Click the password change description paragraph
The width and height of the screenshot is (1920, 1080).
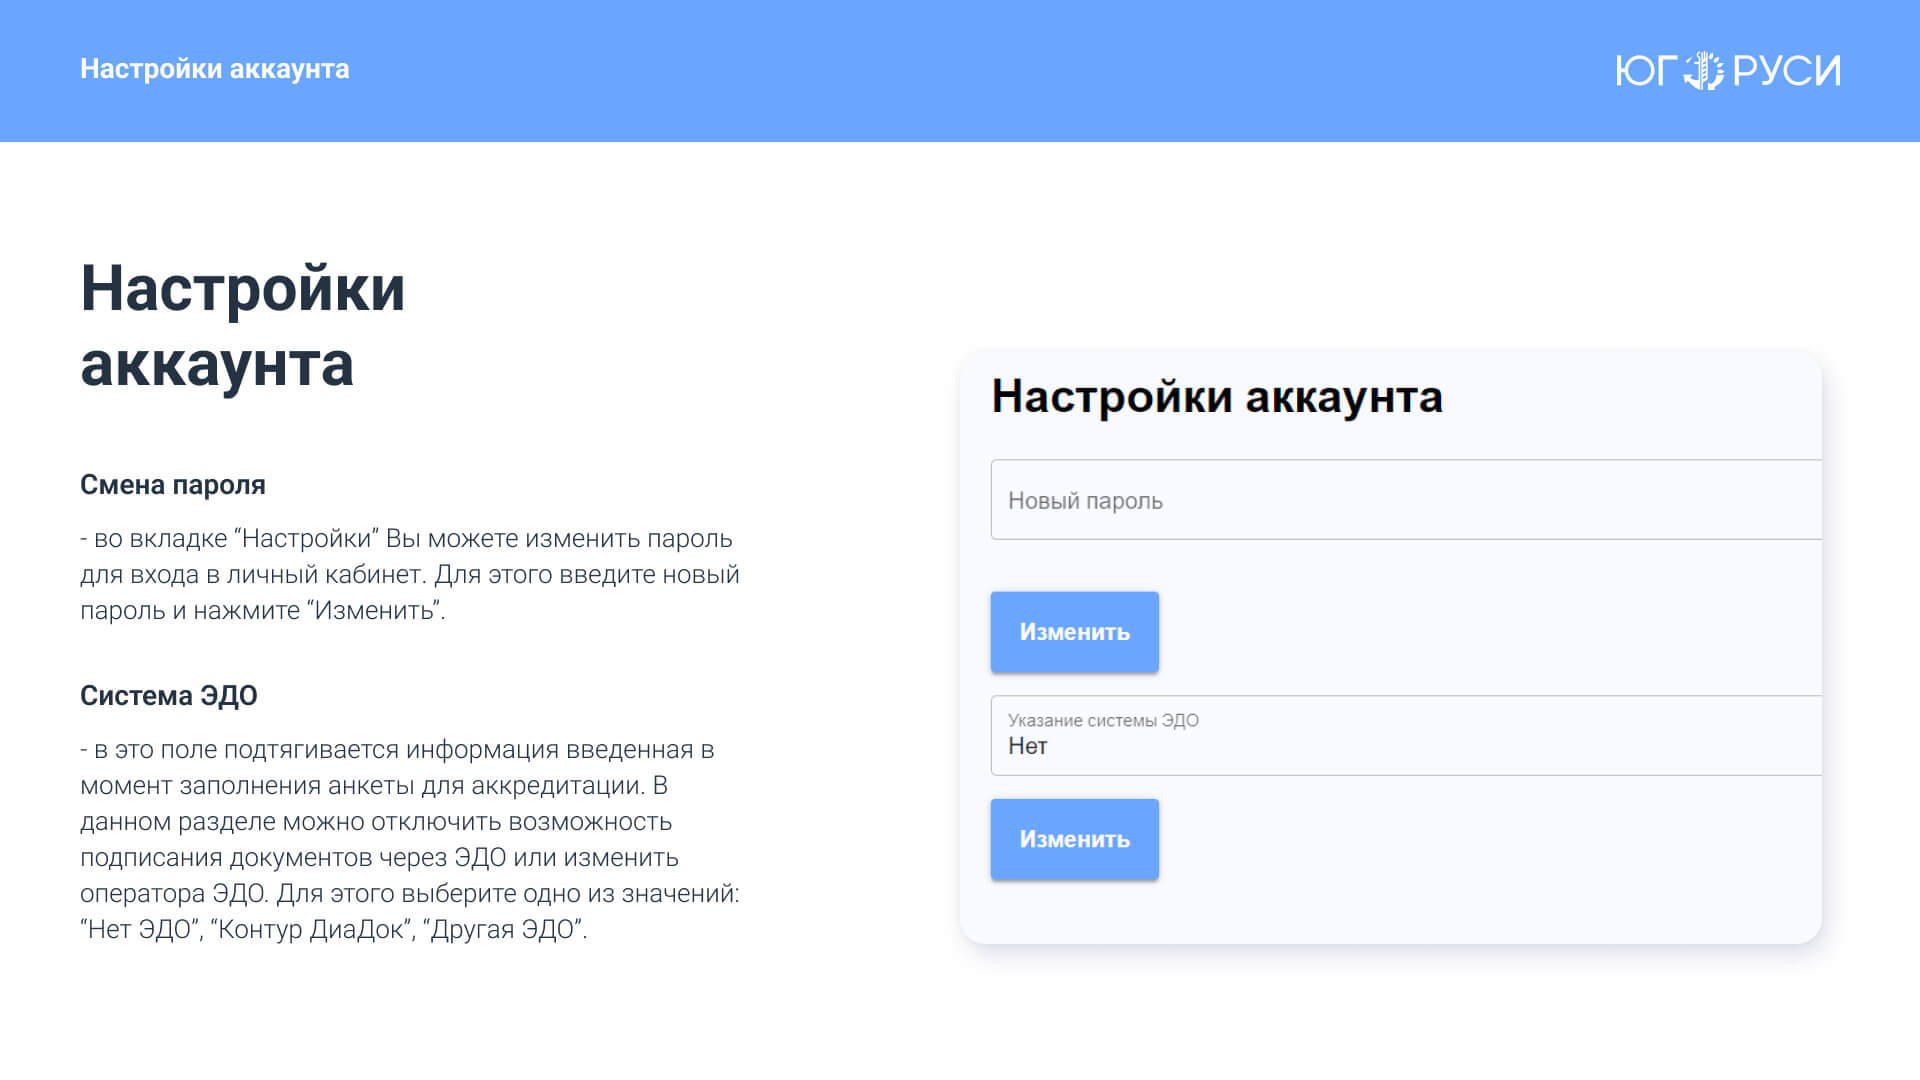pyautogui.click(x=409, y=575)
